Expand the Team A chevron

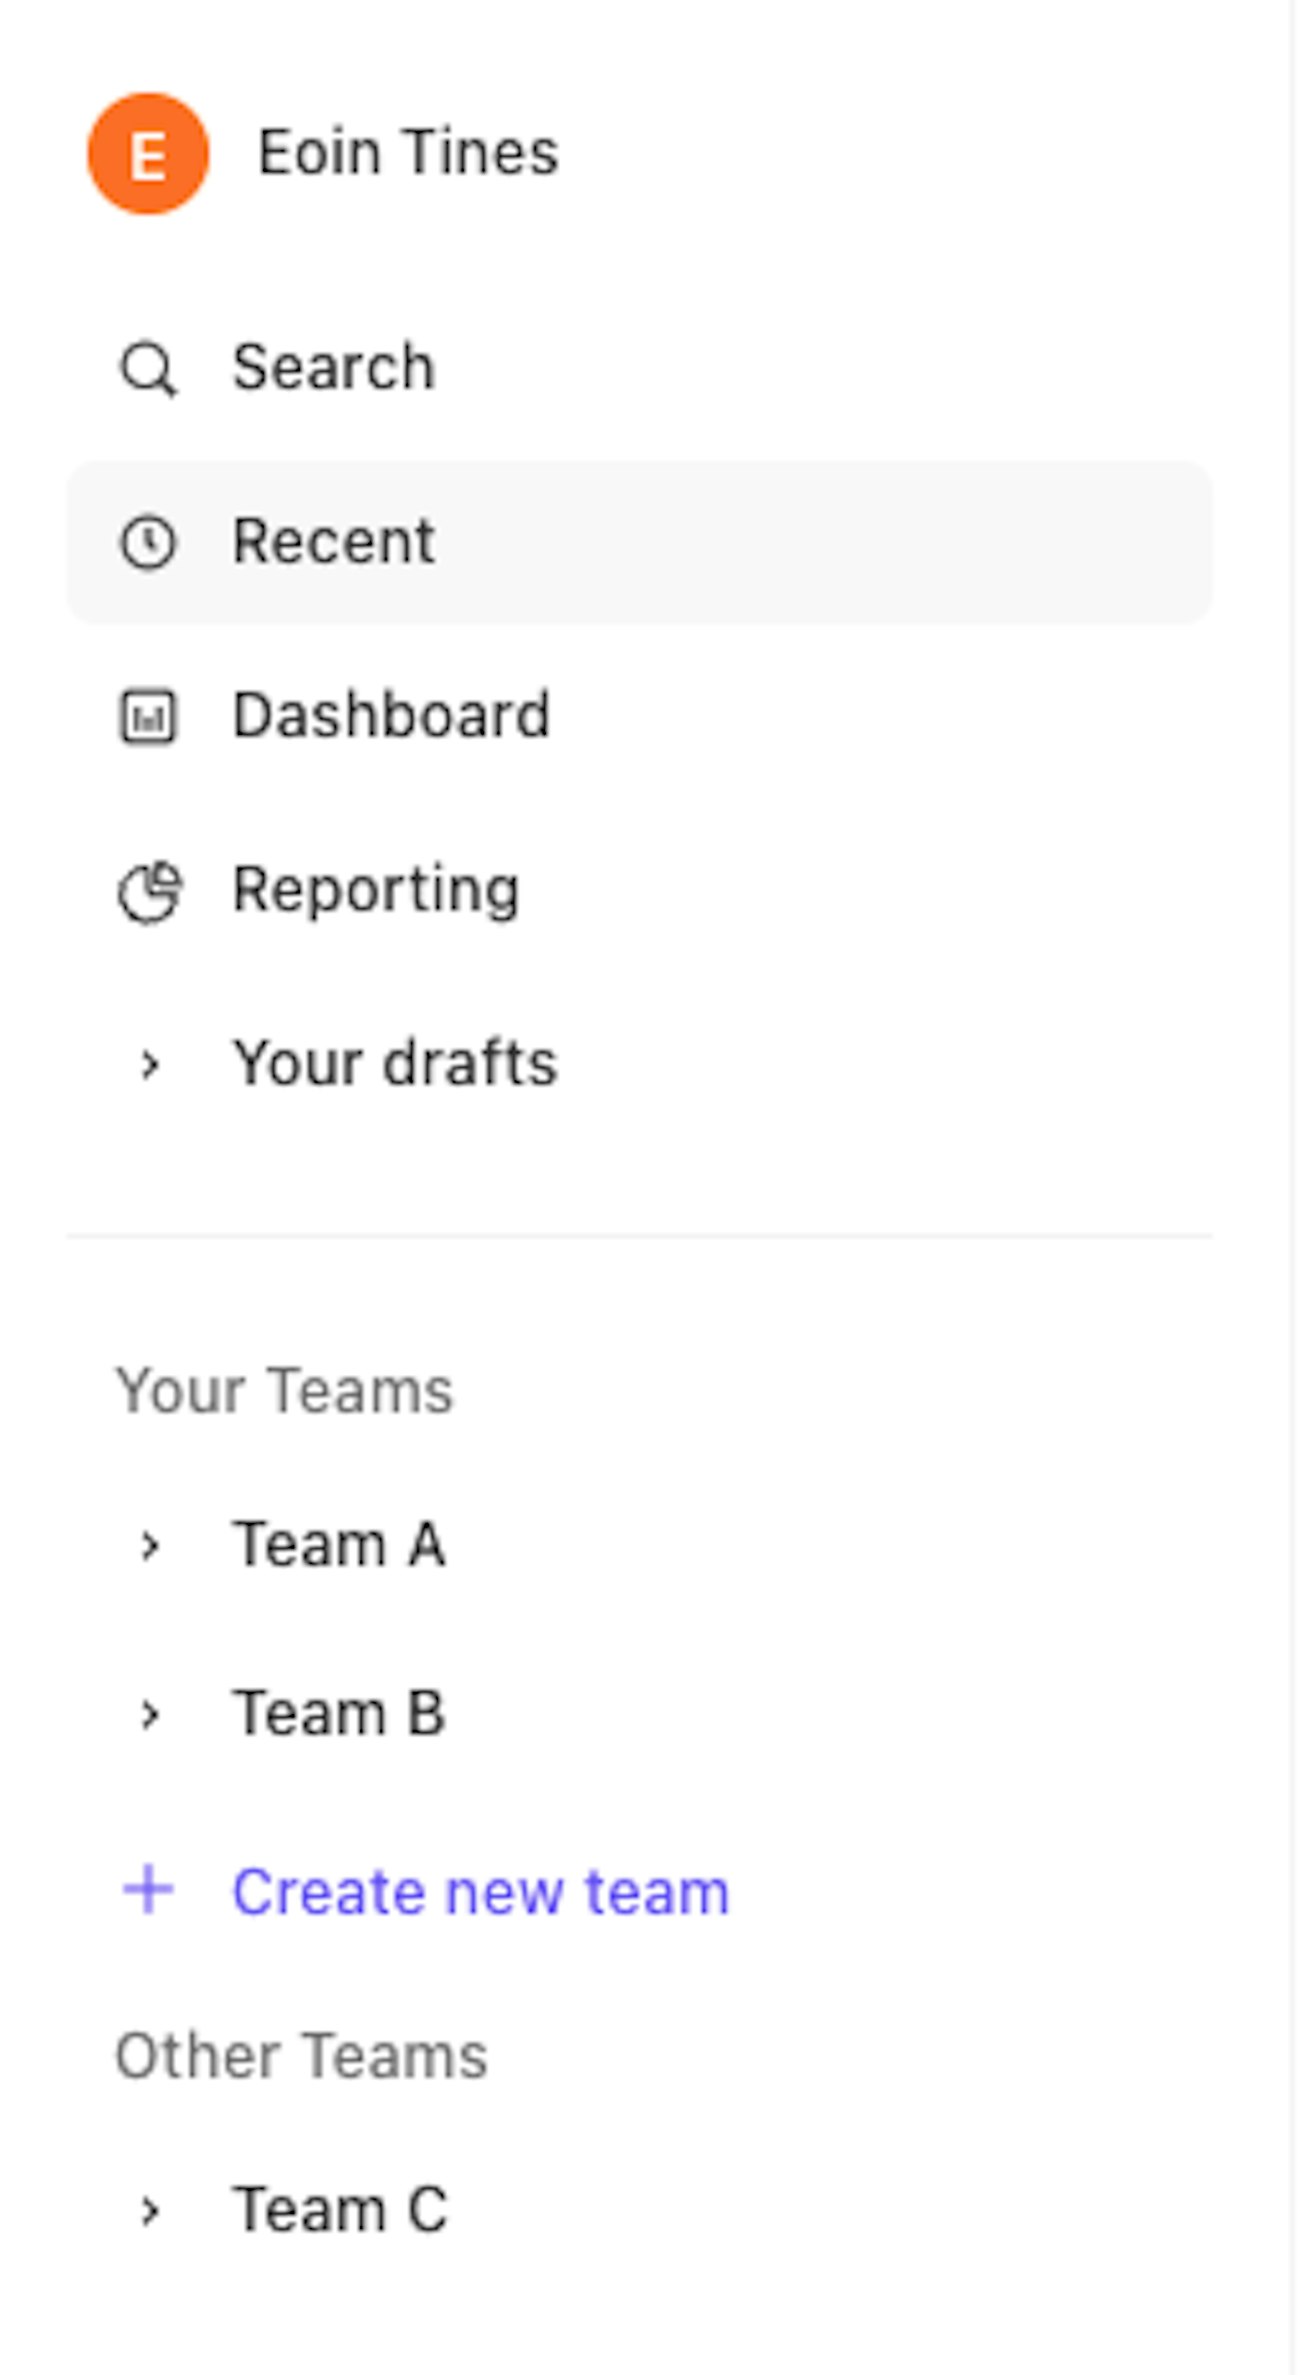tap(150, 1546)
